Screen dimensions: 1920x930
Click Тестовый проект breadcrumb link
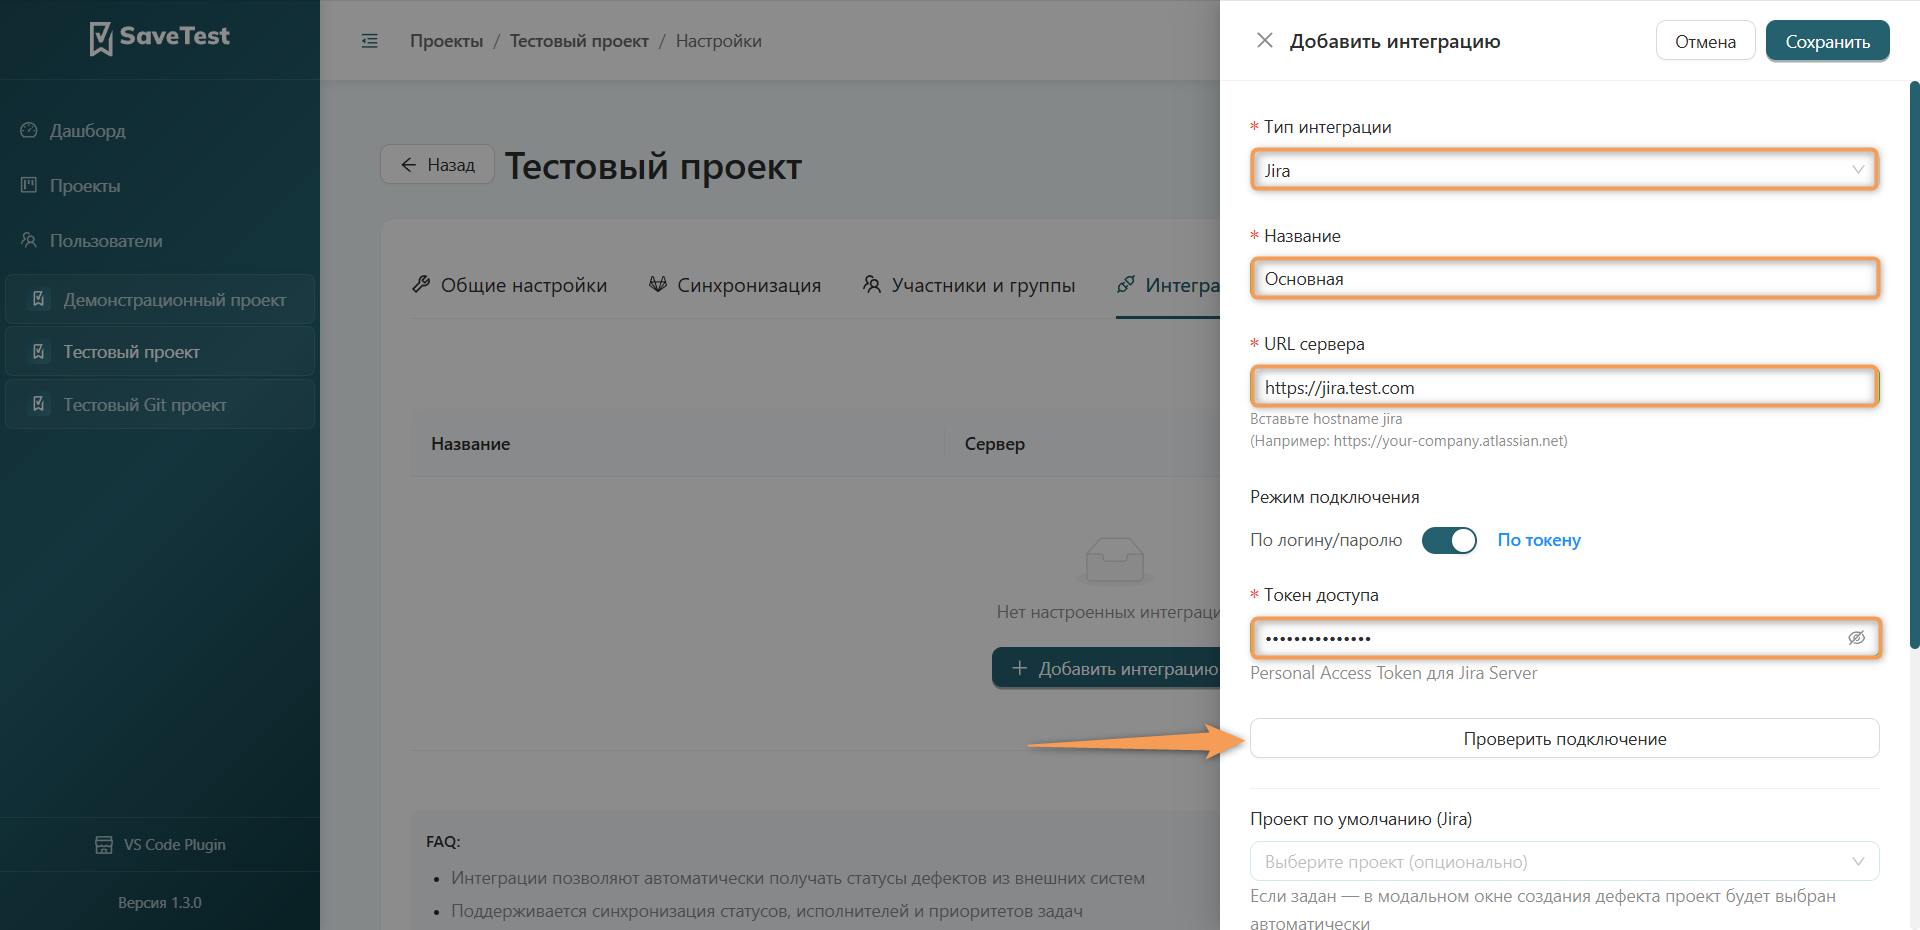tap(579, 41)
